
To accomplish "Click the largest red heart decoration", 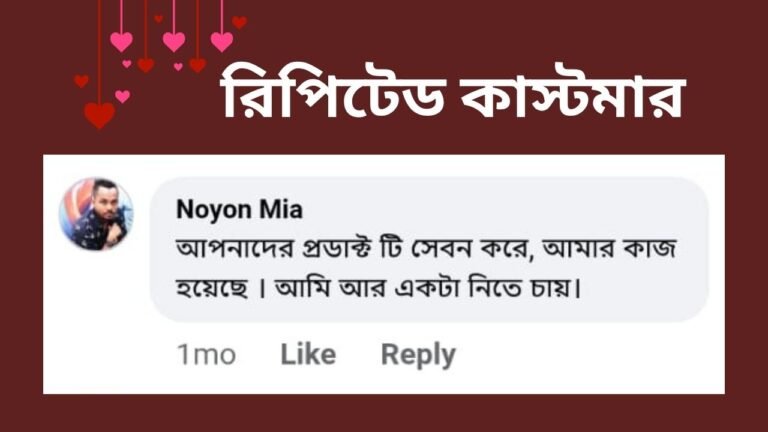I will pos(99,116).
